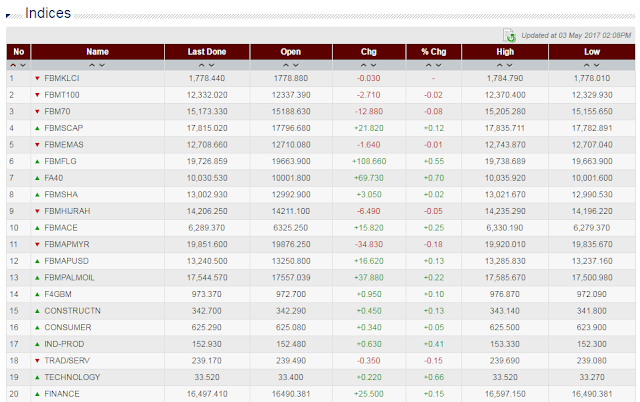The image size is (640, 402).
Task: Click the red down arrow beside TRAD/SERV
Action: [37, 361]
